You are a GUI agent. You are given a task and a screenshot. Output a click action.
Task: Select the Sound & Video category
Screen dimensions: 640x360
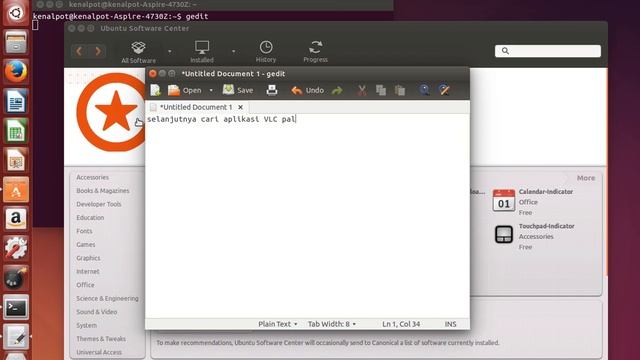[96, 312]
